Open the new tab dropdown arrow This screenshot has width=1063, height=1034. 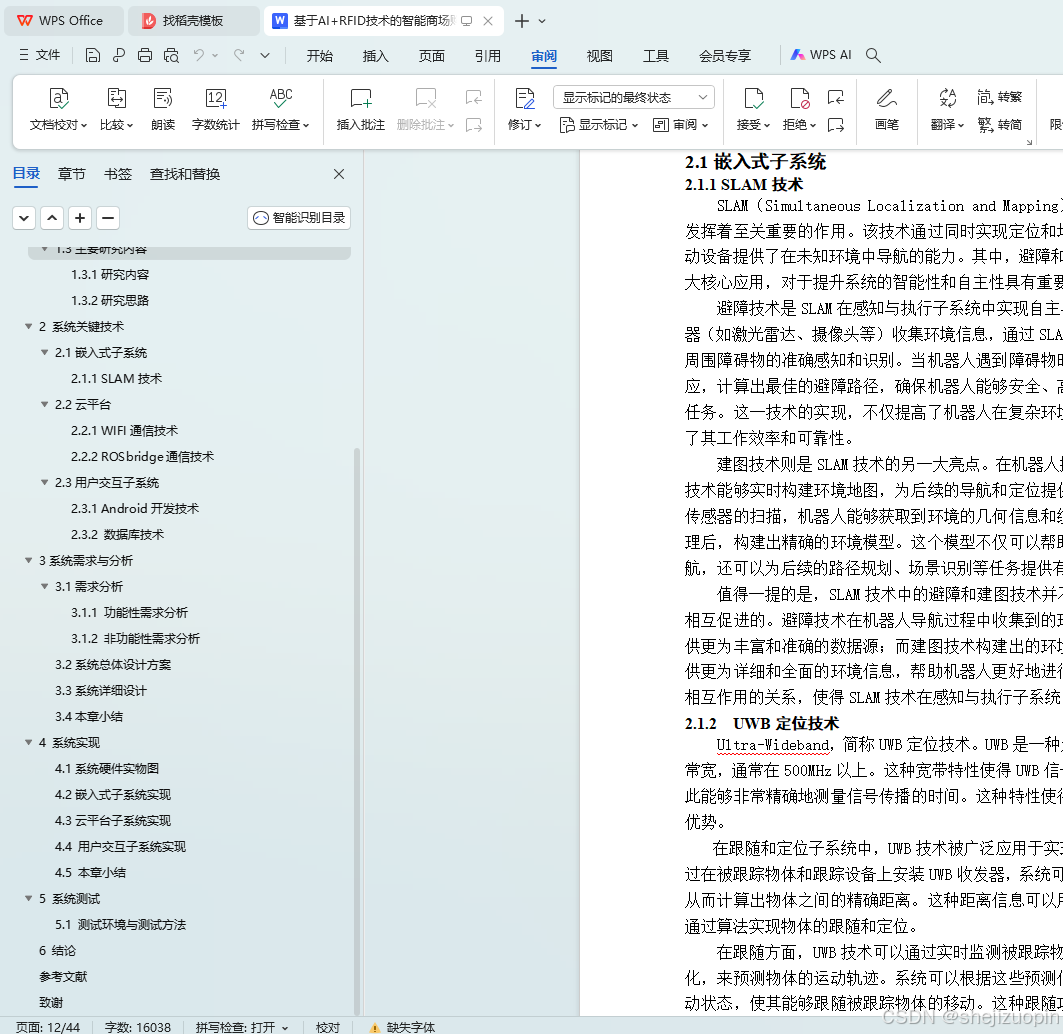[542, 21]
